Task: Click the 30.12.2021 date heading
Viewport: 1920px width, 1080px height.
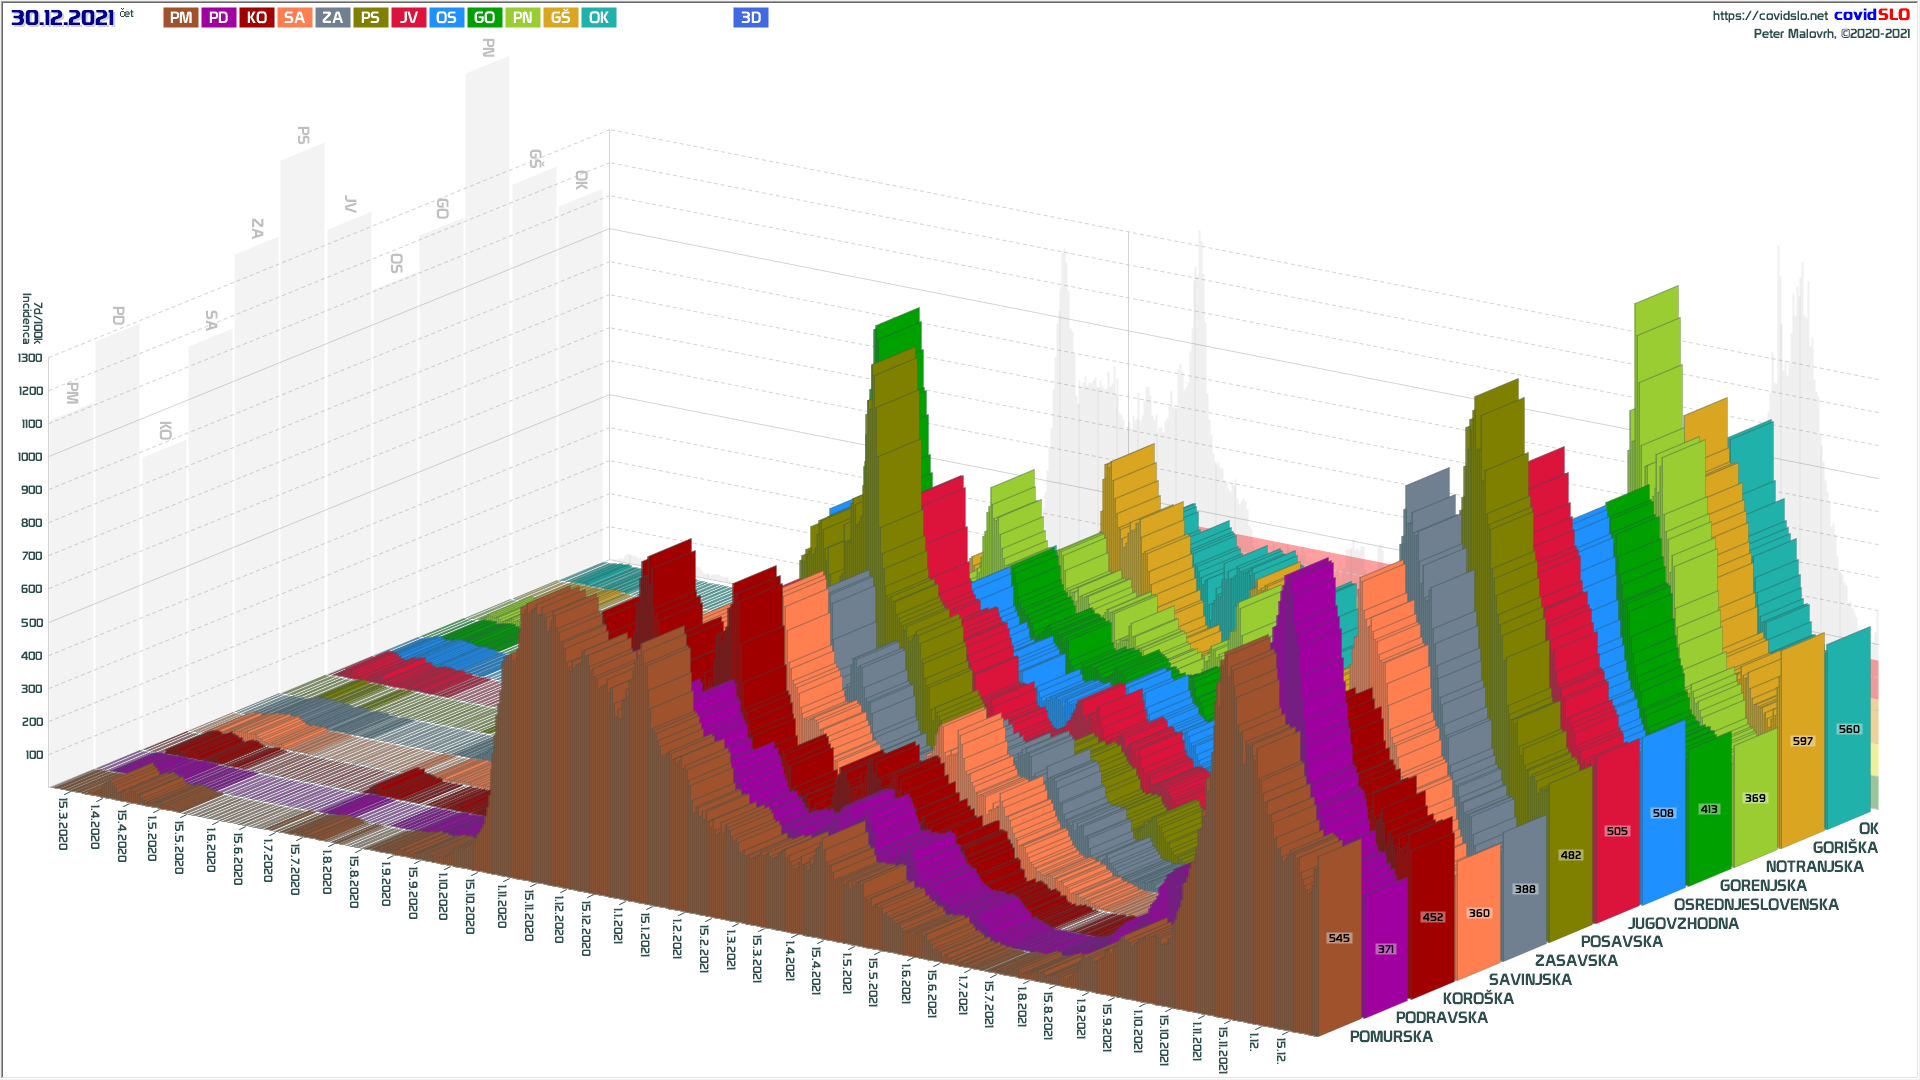Action: (62, 18)
